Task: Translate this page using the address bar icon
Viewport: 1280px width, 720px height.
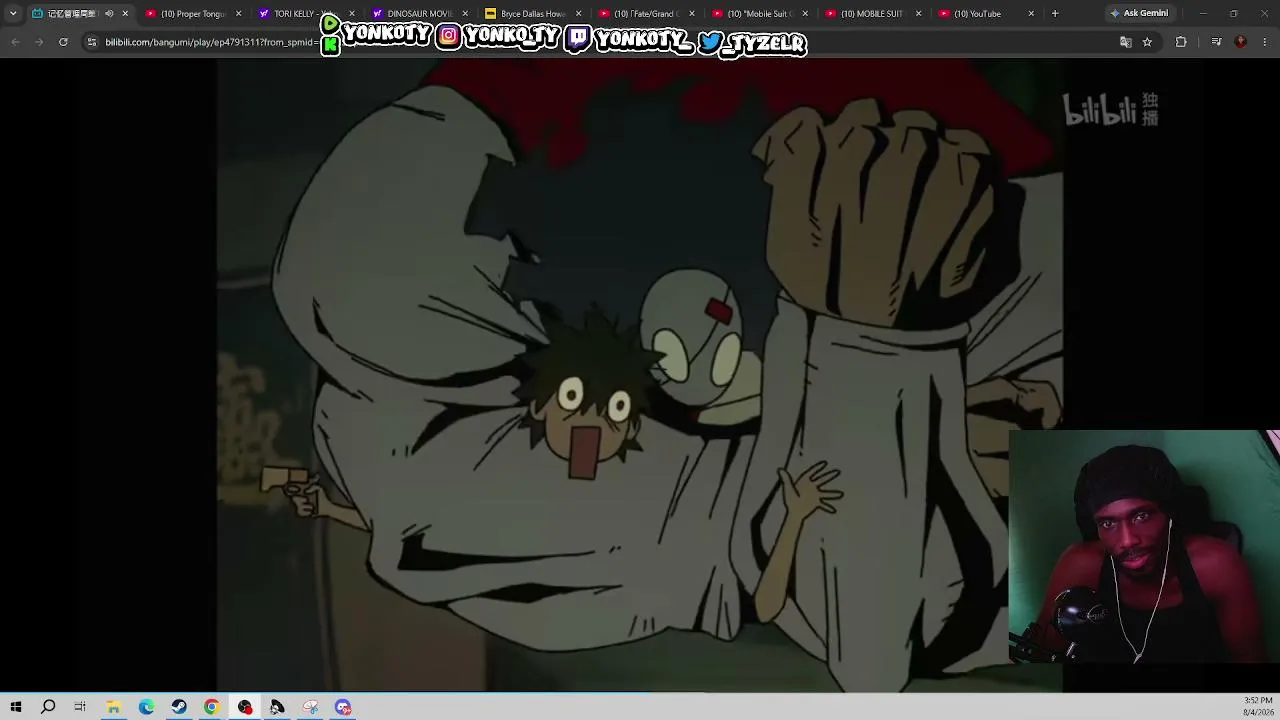Action: 1125,42
